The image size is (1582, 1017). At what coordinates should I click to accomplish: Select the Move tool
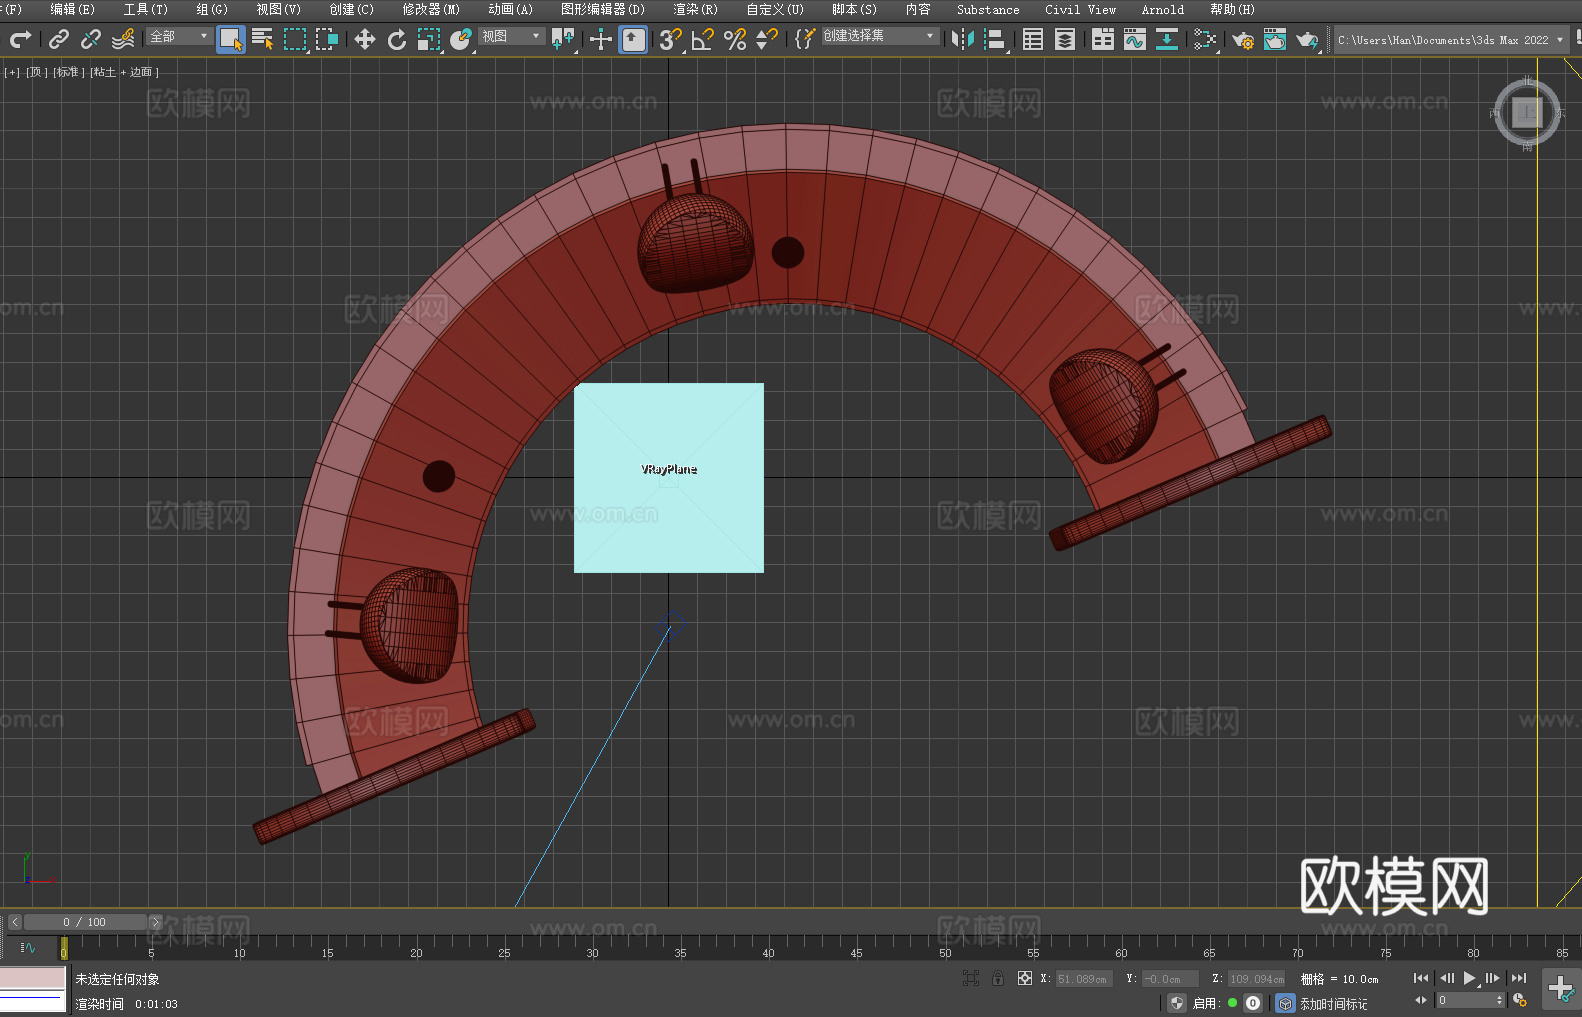click(365, 39)
